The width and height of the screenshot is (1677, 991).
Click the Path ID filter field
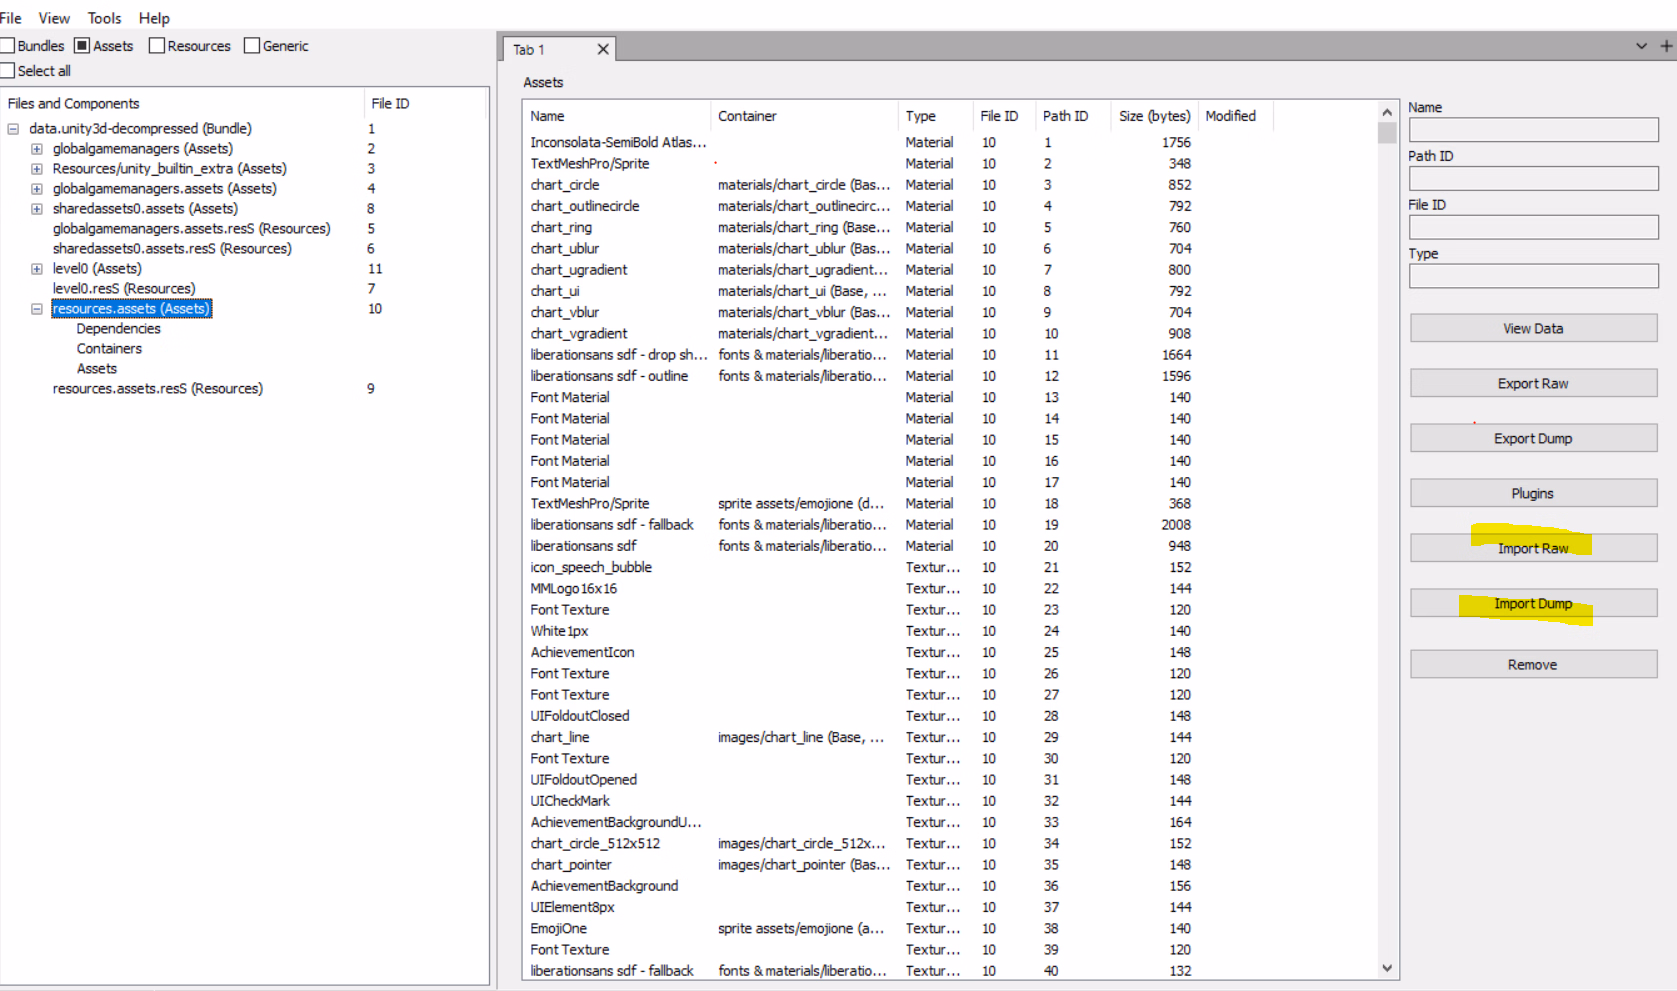click(1532, 179)
